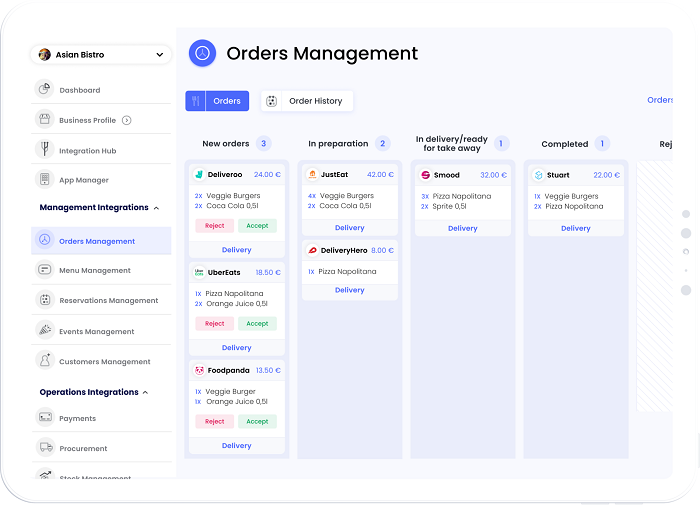This screenshot has width=700, height=505.
Task: Click the Events Management icon
Action: pyautogui.click(x=44, y=331)
